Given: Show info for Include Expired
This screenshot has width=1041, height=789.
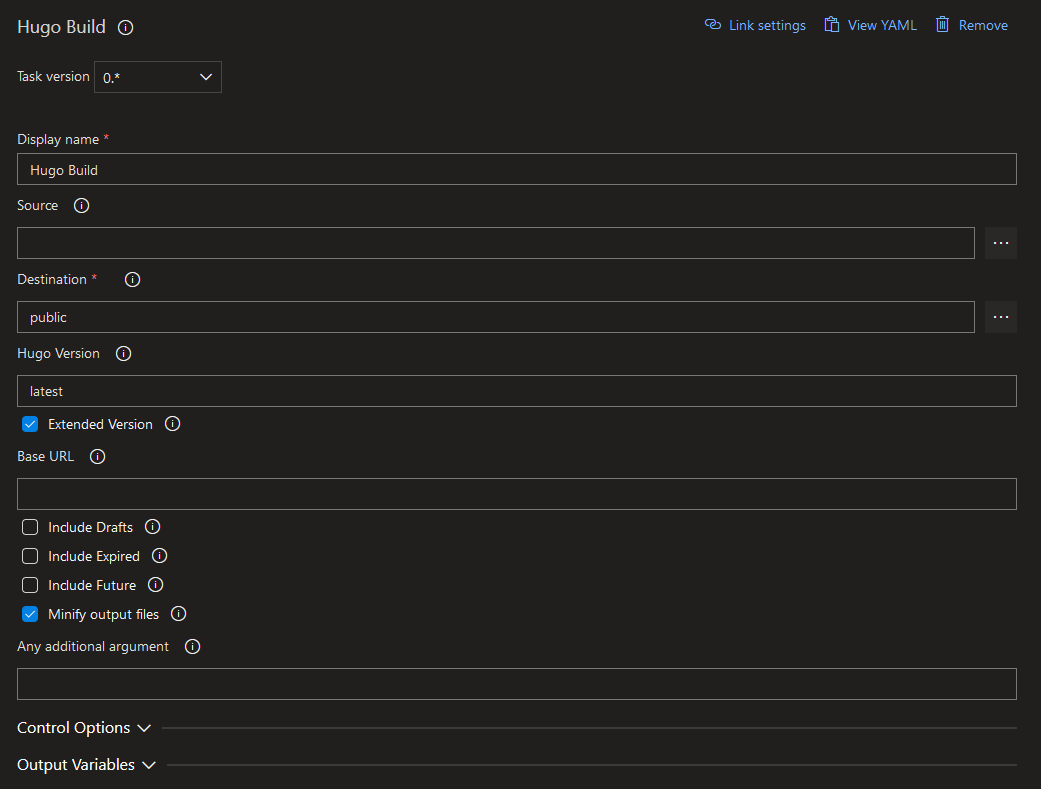Looking at the screenshot, I should point(159,556).
